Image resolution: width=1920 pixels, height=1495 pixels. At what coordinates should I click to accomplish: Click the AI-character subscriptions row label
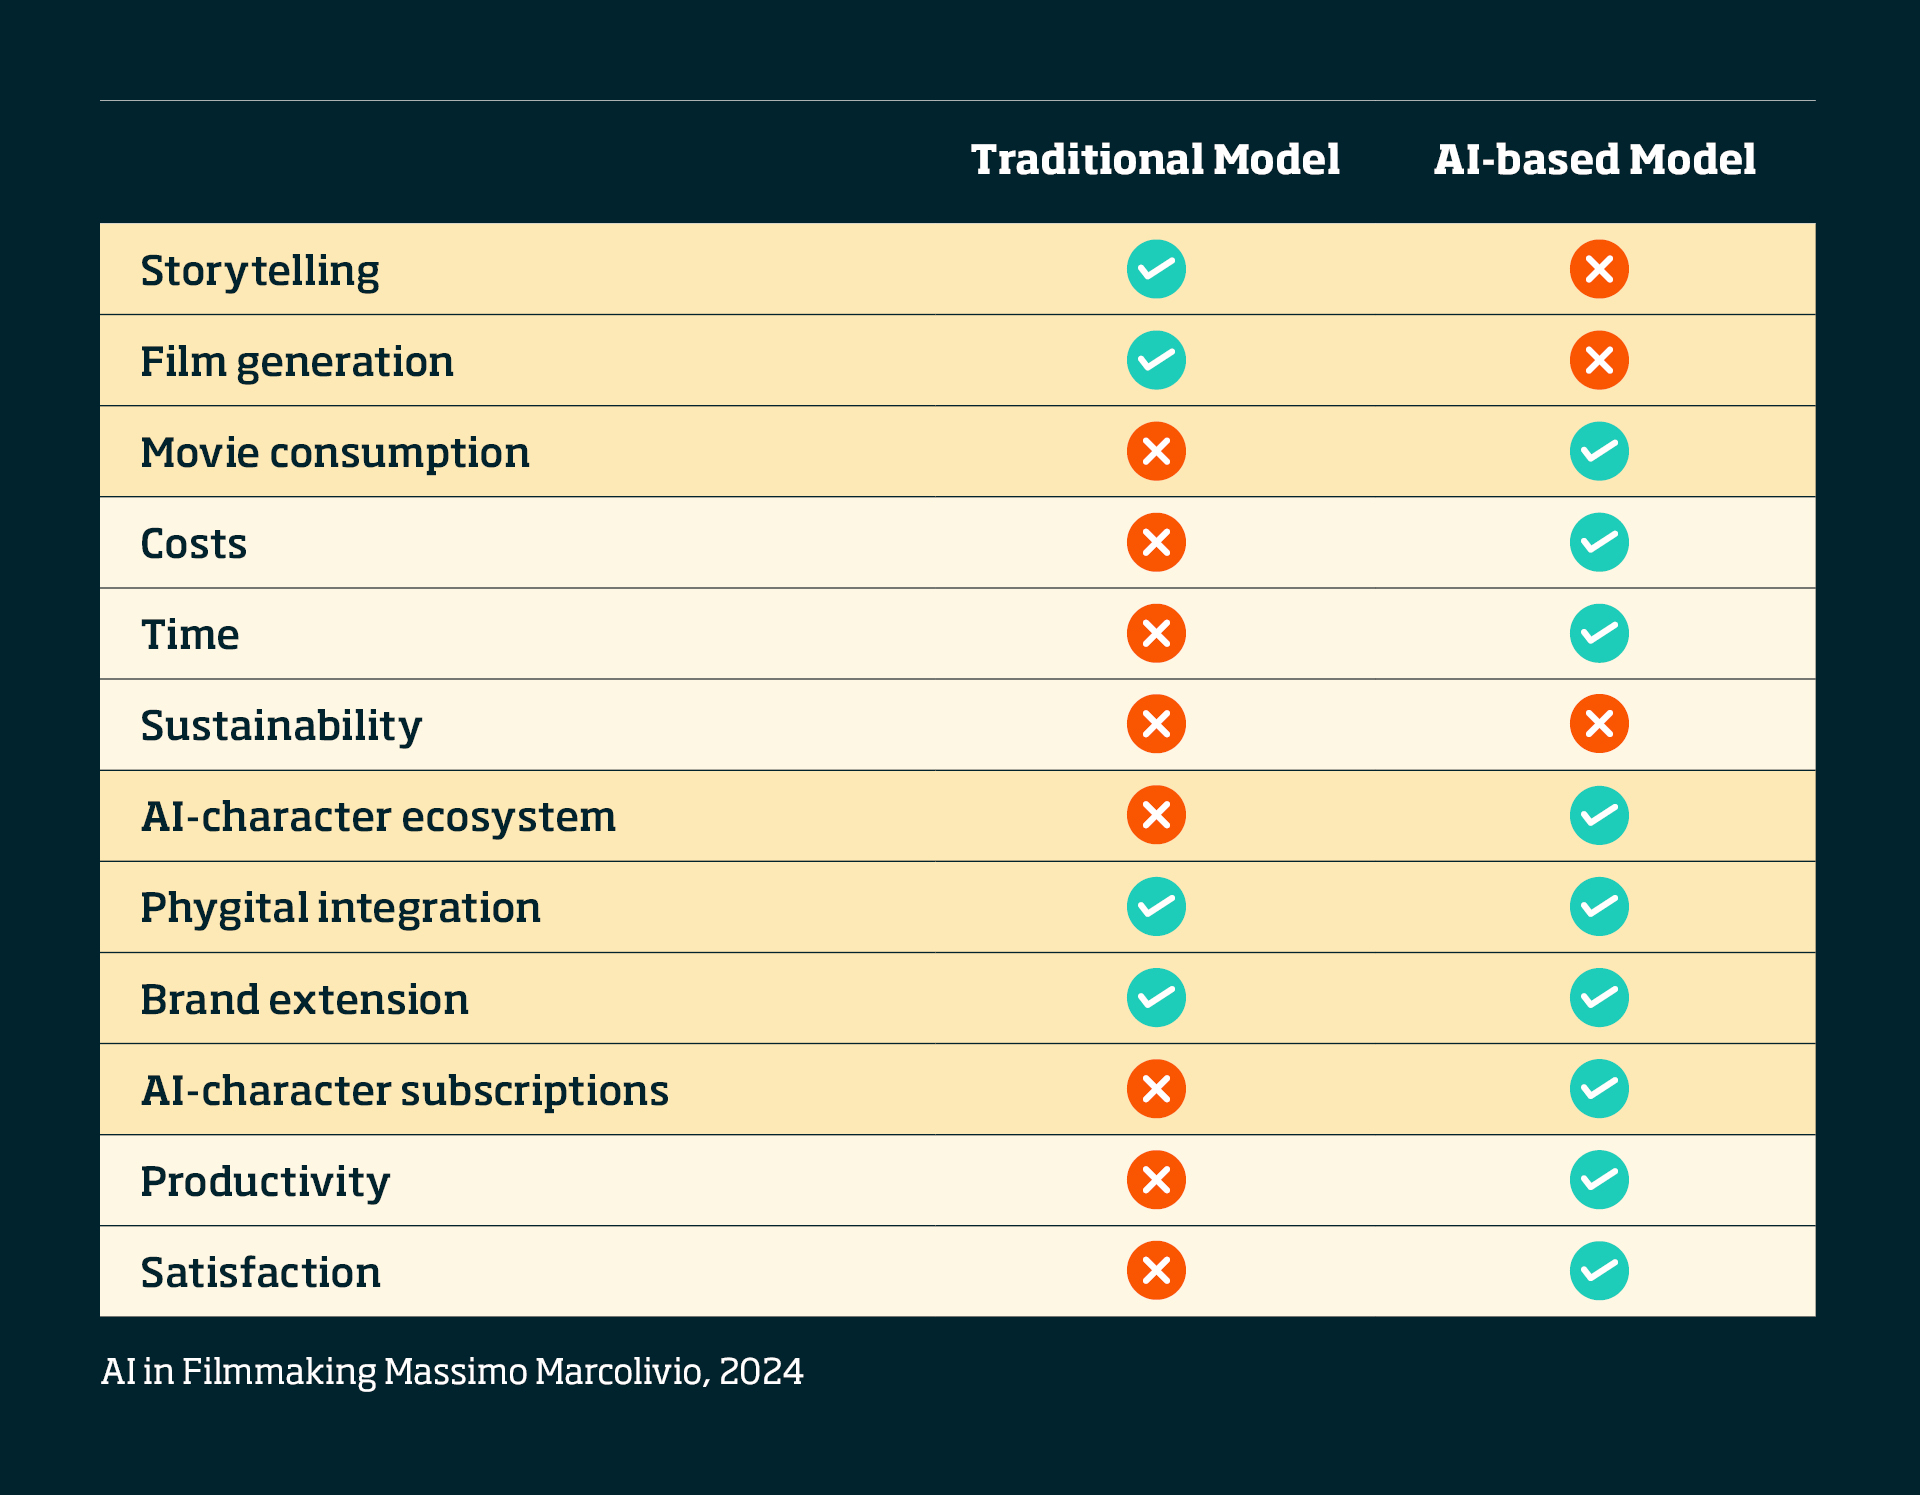(x=404, y=1090)
